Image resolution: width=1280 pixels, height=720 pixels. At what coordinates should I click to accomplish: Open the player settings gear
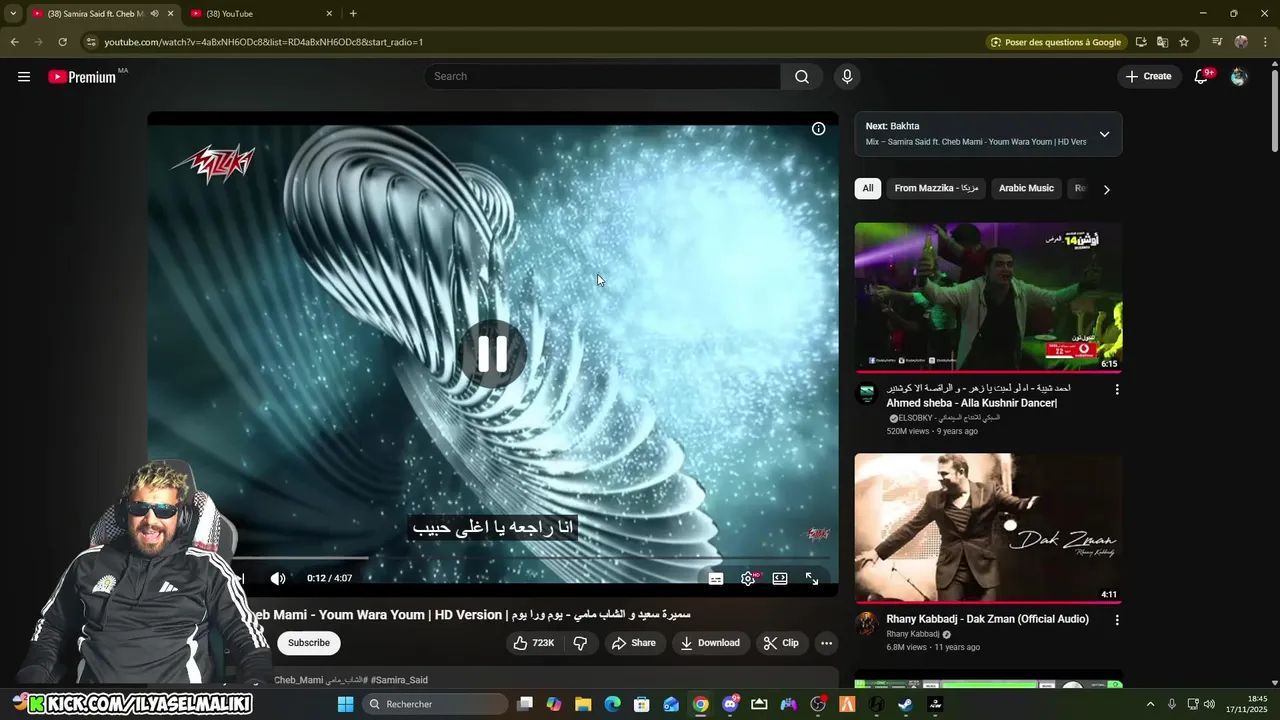748,578
